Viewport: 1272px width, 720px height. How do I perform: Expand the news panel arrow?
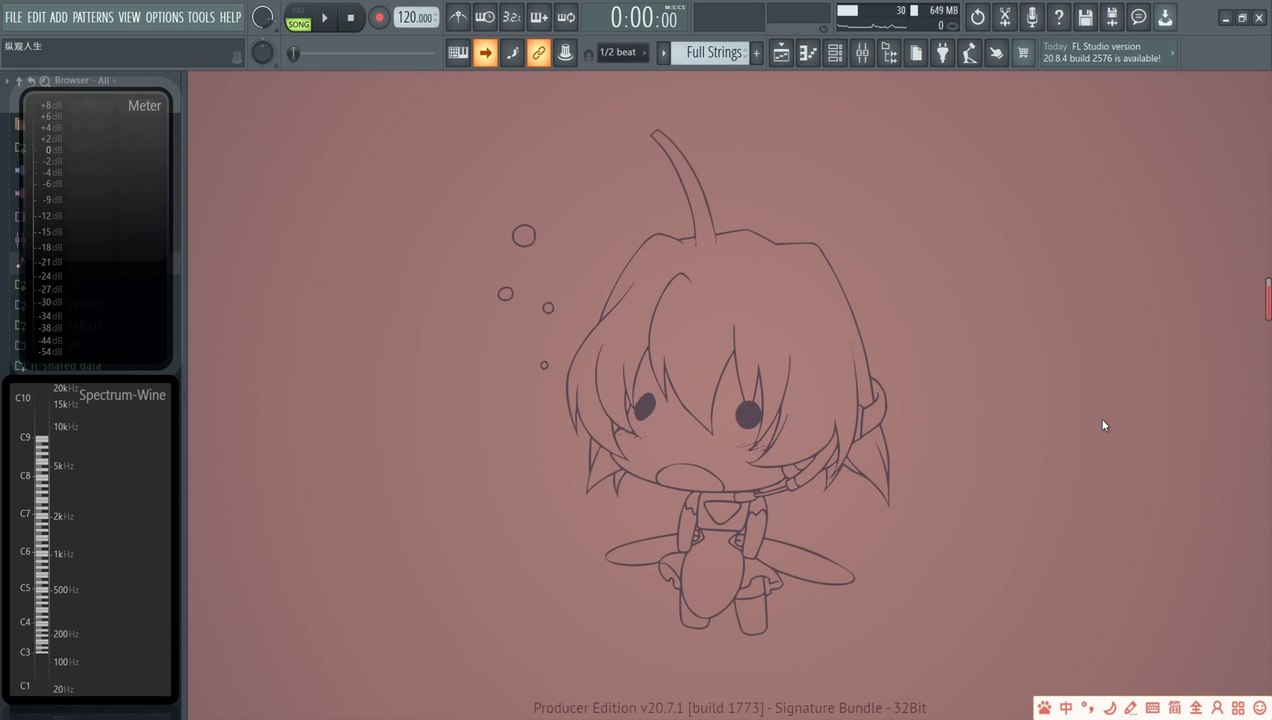(x=1172, y=53)
